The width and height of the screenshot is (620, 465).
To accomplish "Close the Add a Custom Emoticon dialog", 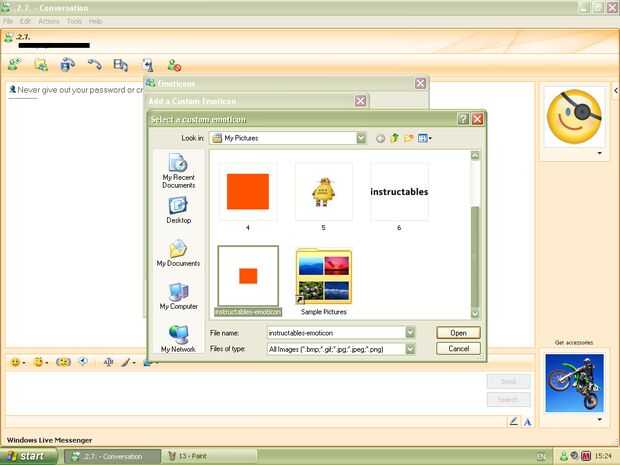I will pos(360,101).
